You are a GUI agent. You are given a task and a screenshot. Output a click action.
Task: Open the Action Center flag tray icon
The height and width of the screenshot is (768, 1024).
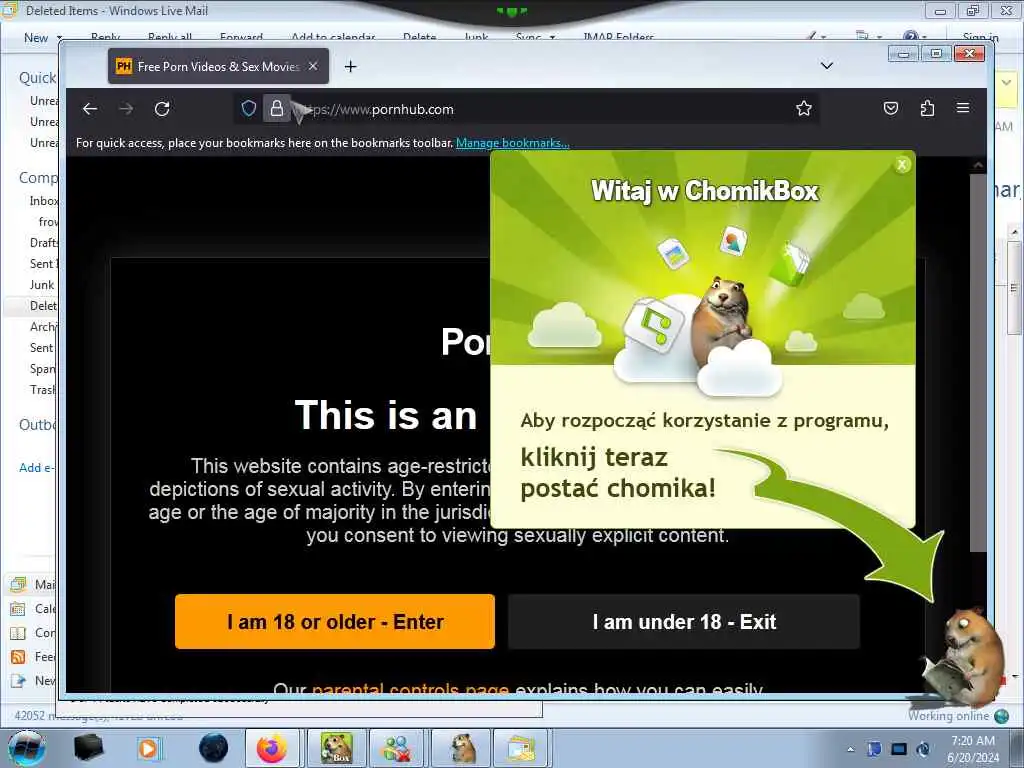pos(874,749)
